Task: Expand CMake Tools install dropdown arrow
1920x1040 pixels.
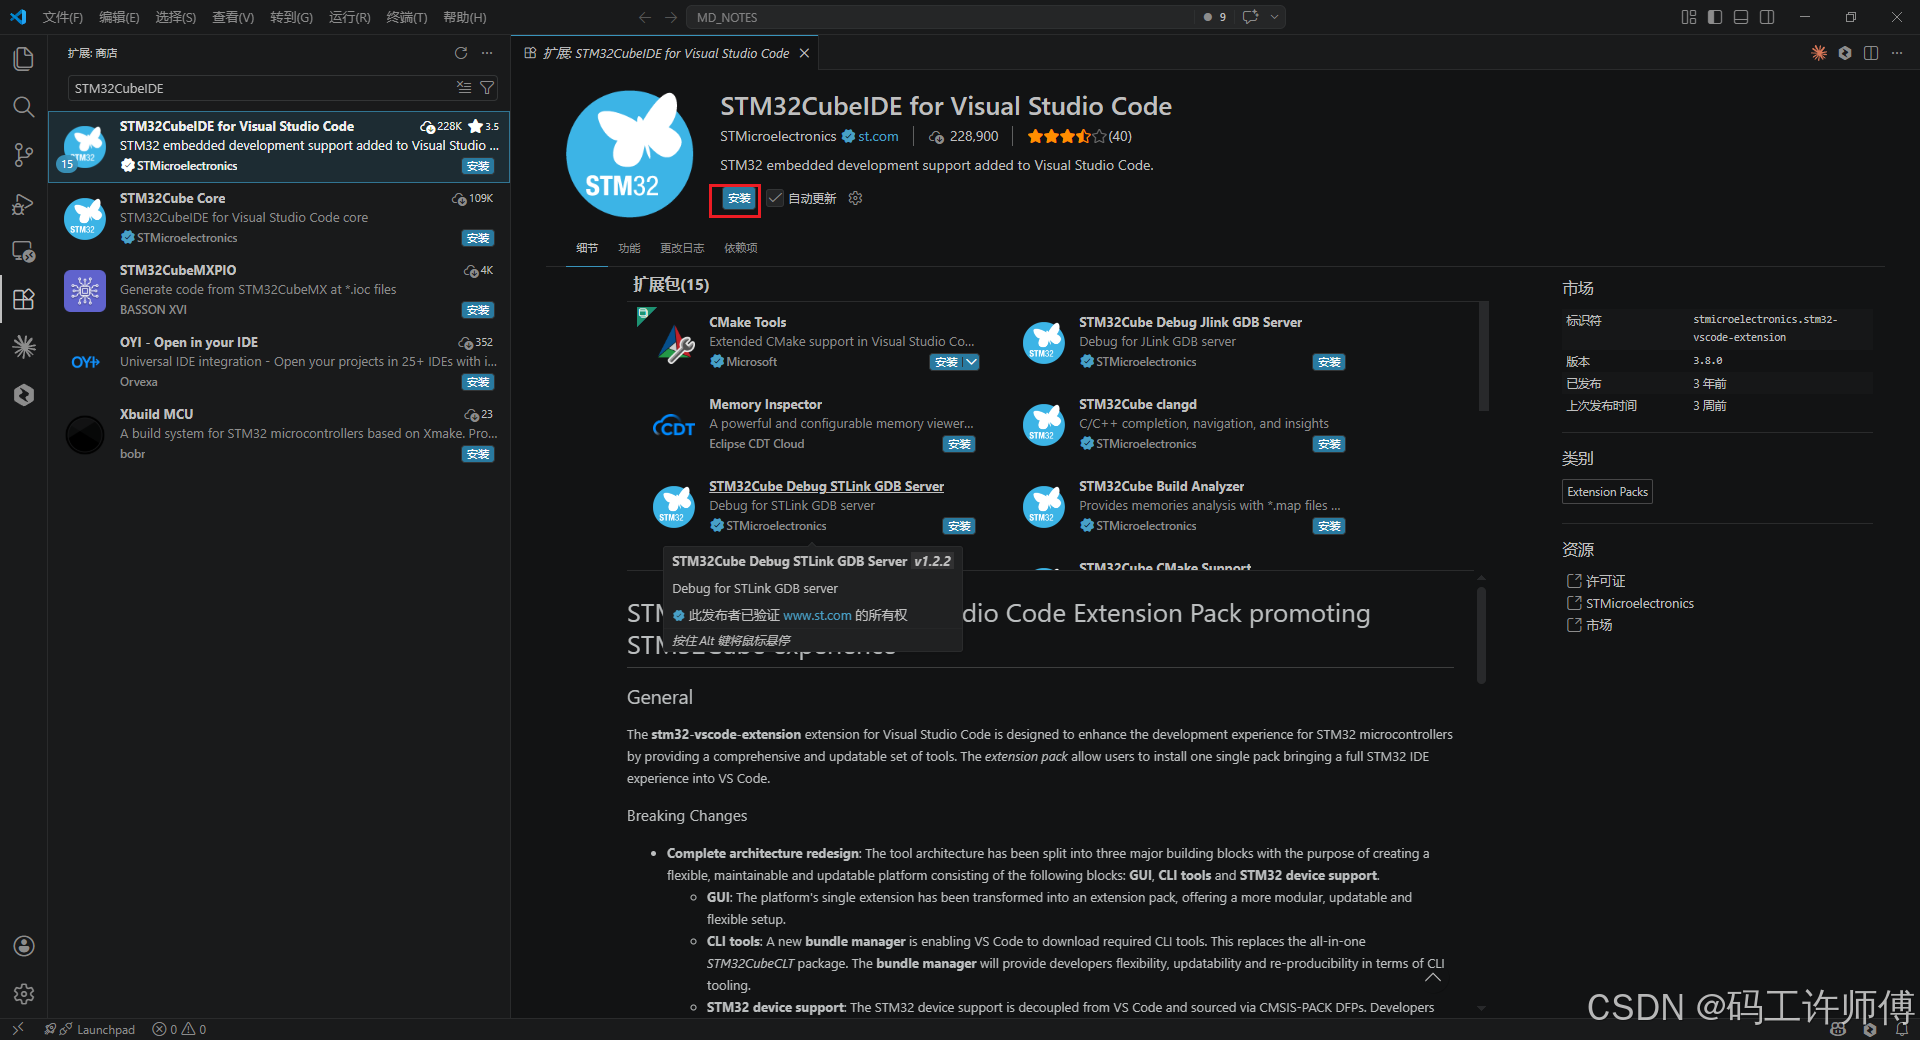Action: (x=971, y=362)
